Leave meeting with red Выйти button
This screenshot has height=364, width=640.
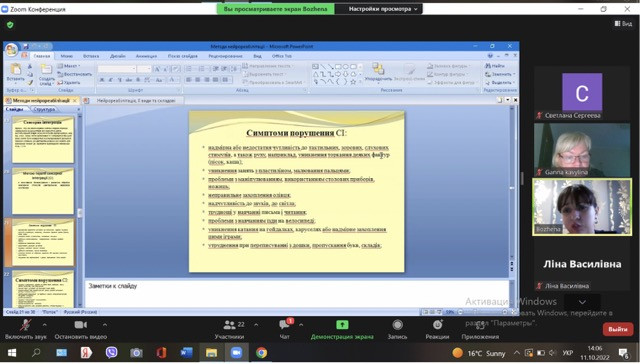point(618,329)
